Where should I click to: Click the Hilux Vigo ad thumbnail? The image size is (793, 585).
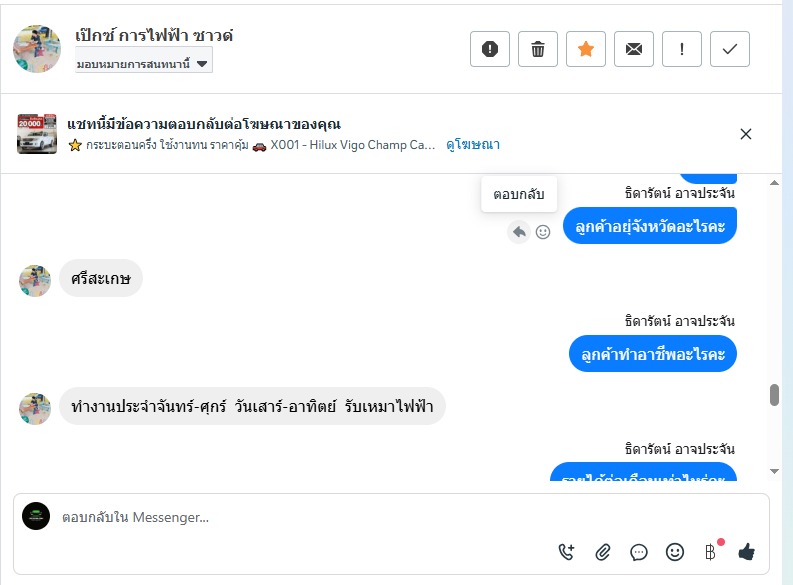(x=37, y=134)
